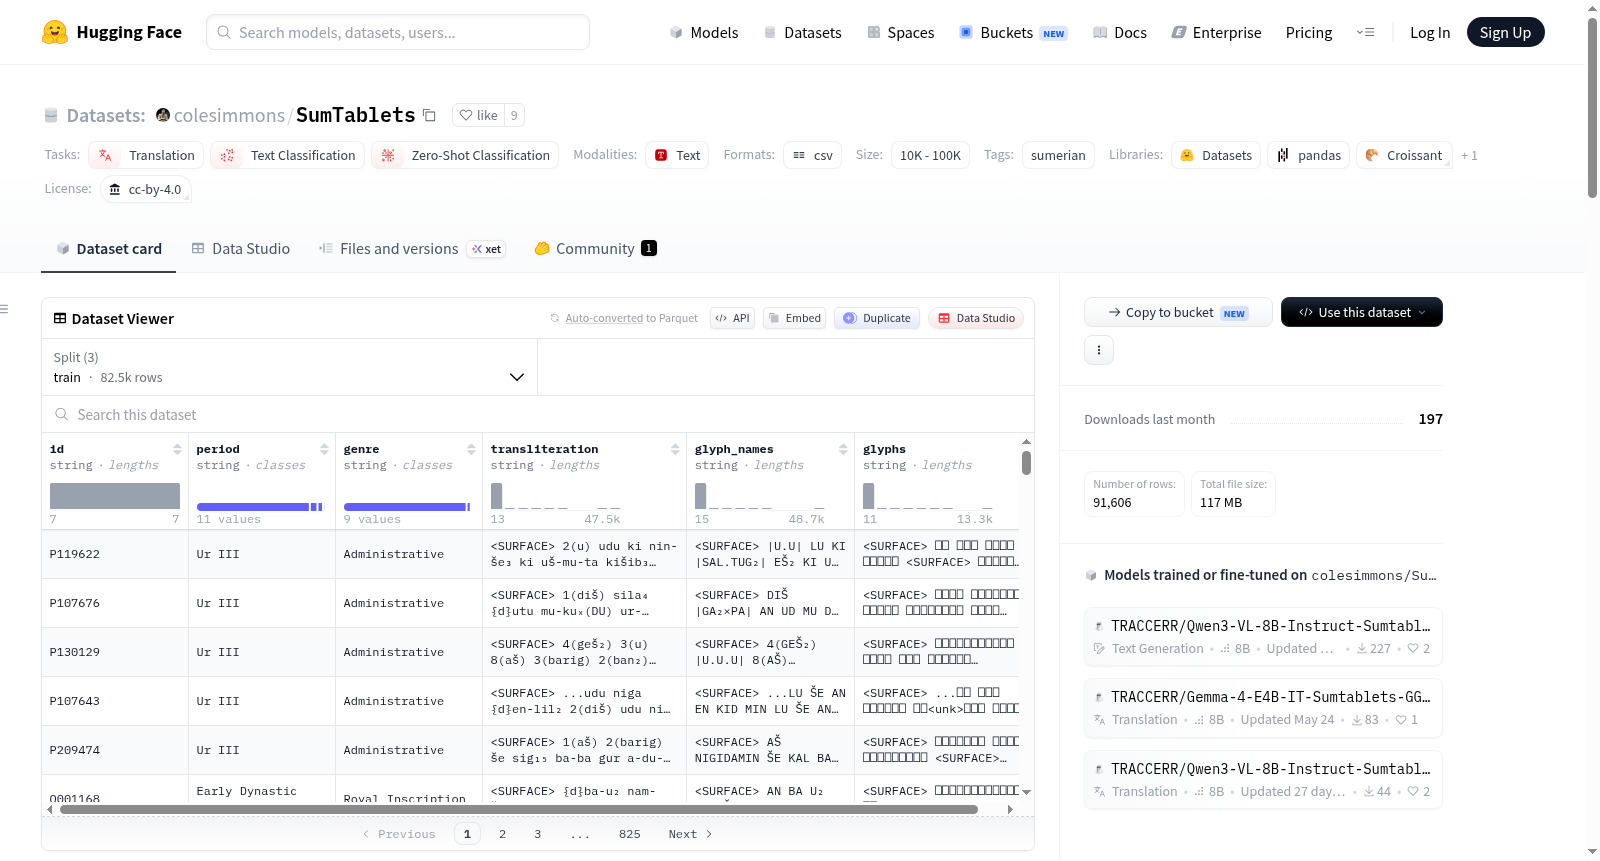Image resolution: width=1600 pixels, height=861 pixels.
Task: Expand the Split train selector
Action: (x=290, y=367)
